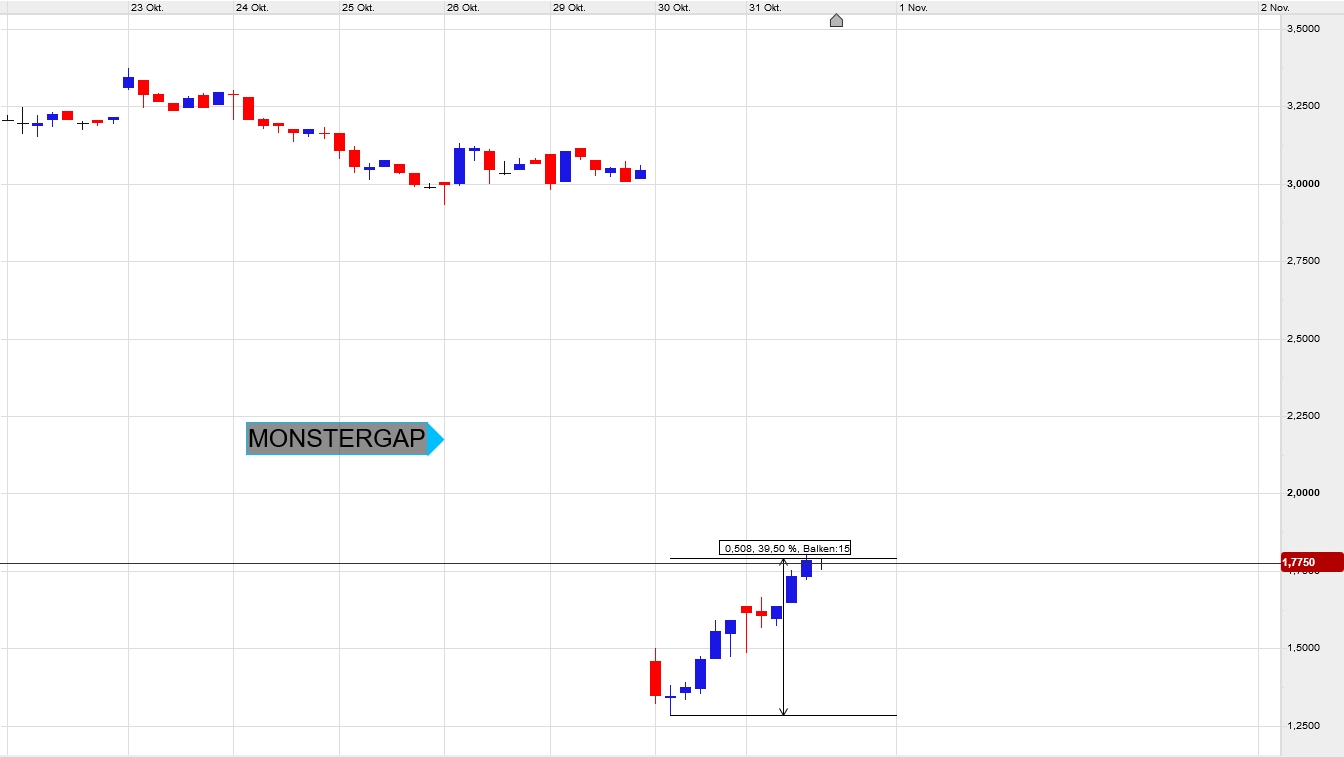Click the "23 Okt." date label
The height and width of the screenshot is (757, 1344).
tap(147, 7)
